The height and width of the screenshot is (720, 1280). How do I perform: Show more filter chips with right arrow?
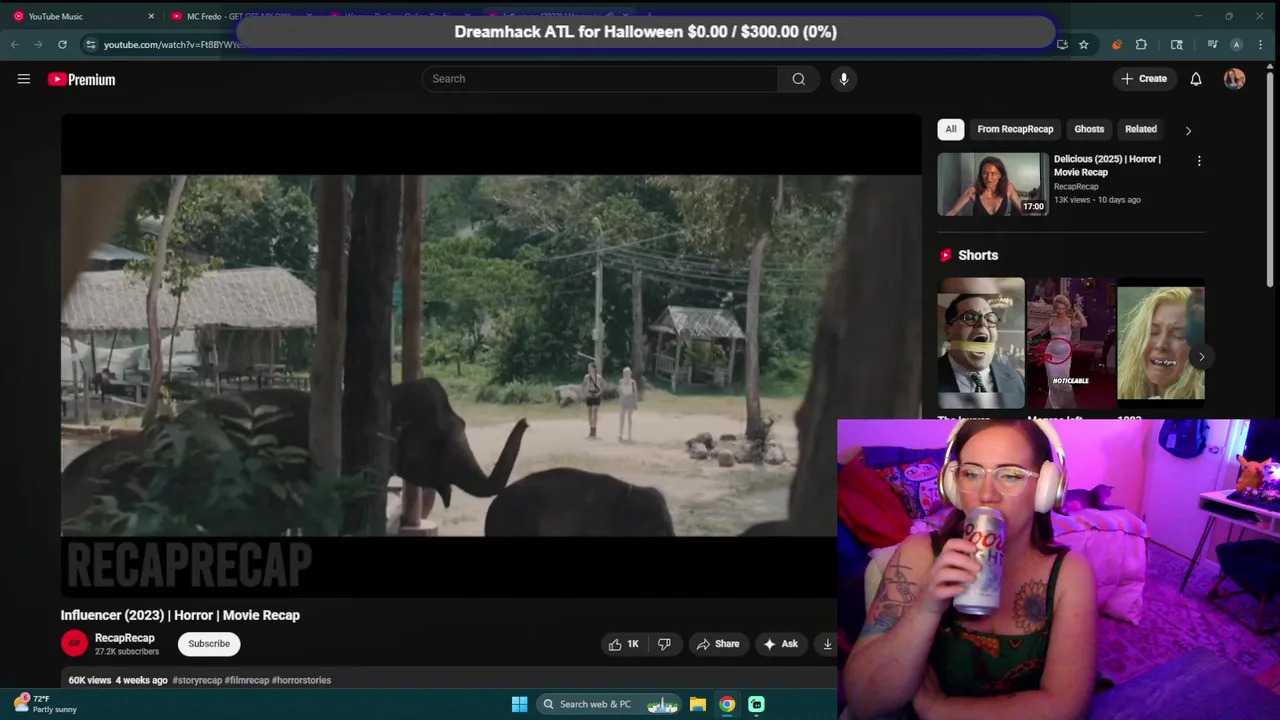pyautogui.click(x=1188, y=130)
